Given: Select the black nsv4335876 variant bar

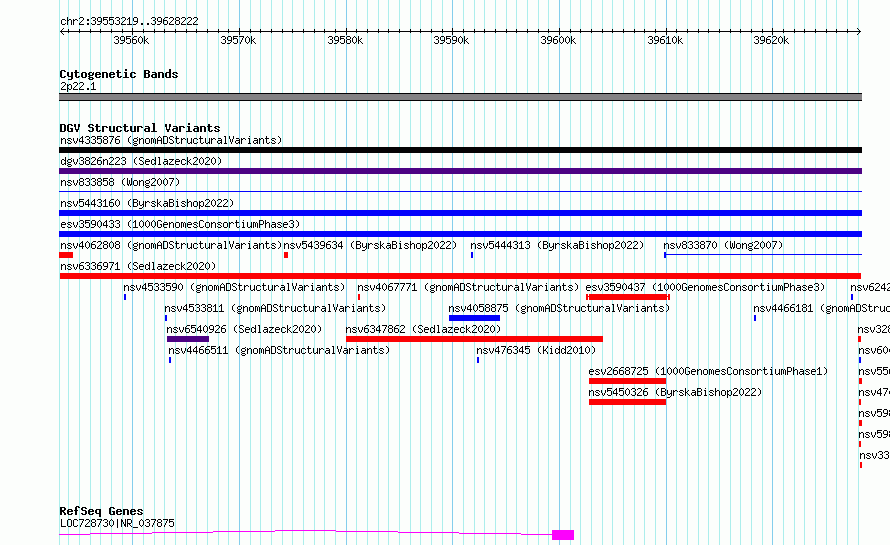Looking at the screenshot, I should pyautogui.click(x=460, y=150).
